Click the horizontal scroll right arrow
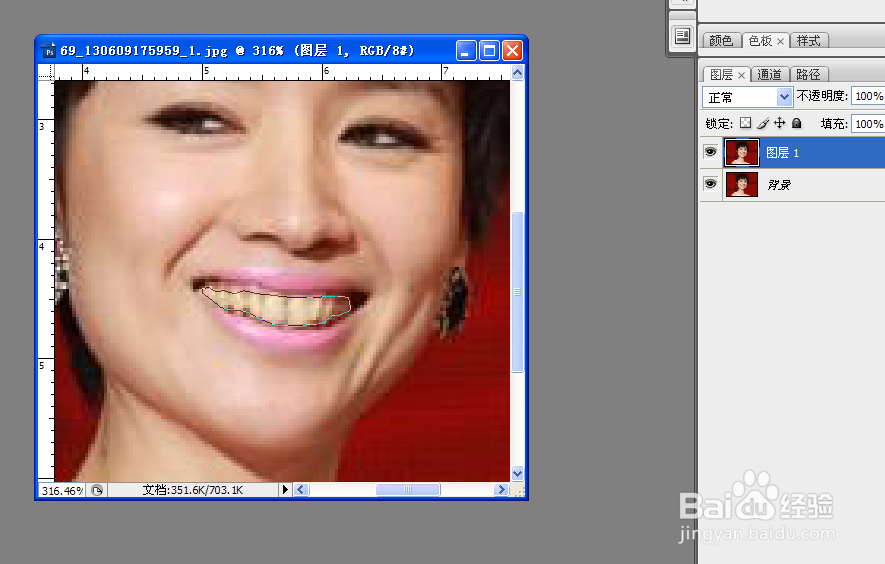 [501, 489]
